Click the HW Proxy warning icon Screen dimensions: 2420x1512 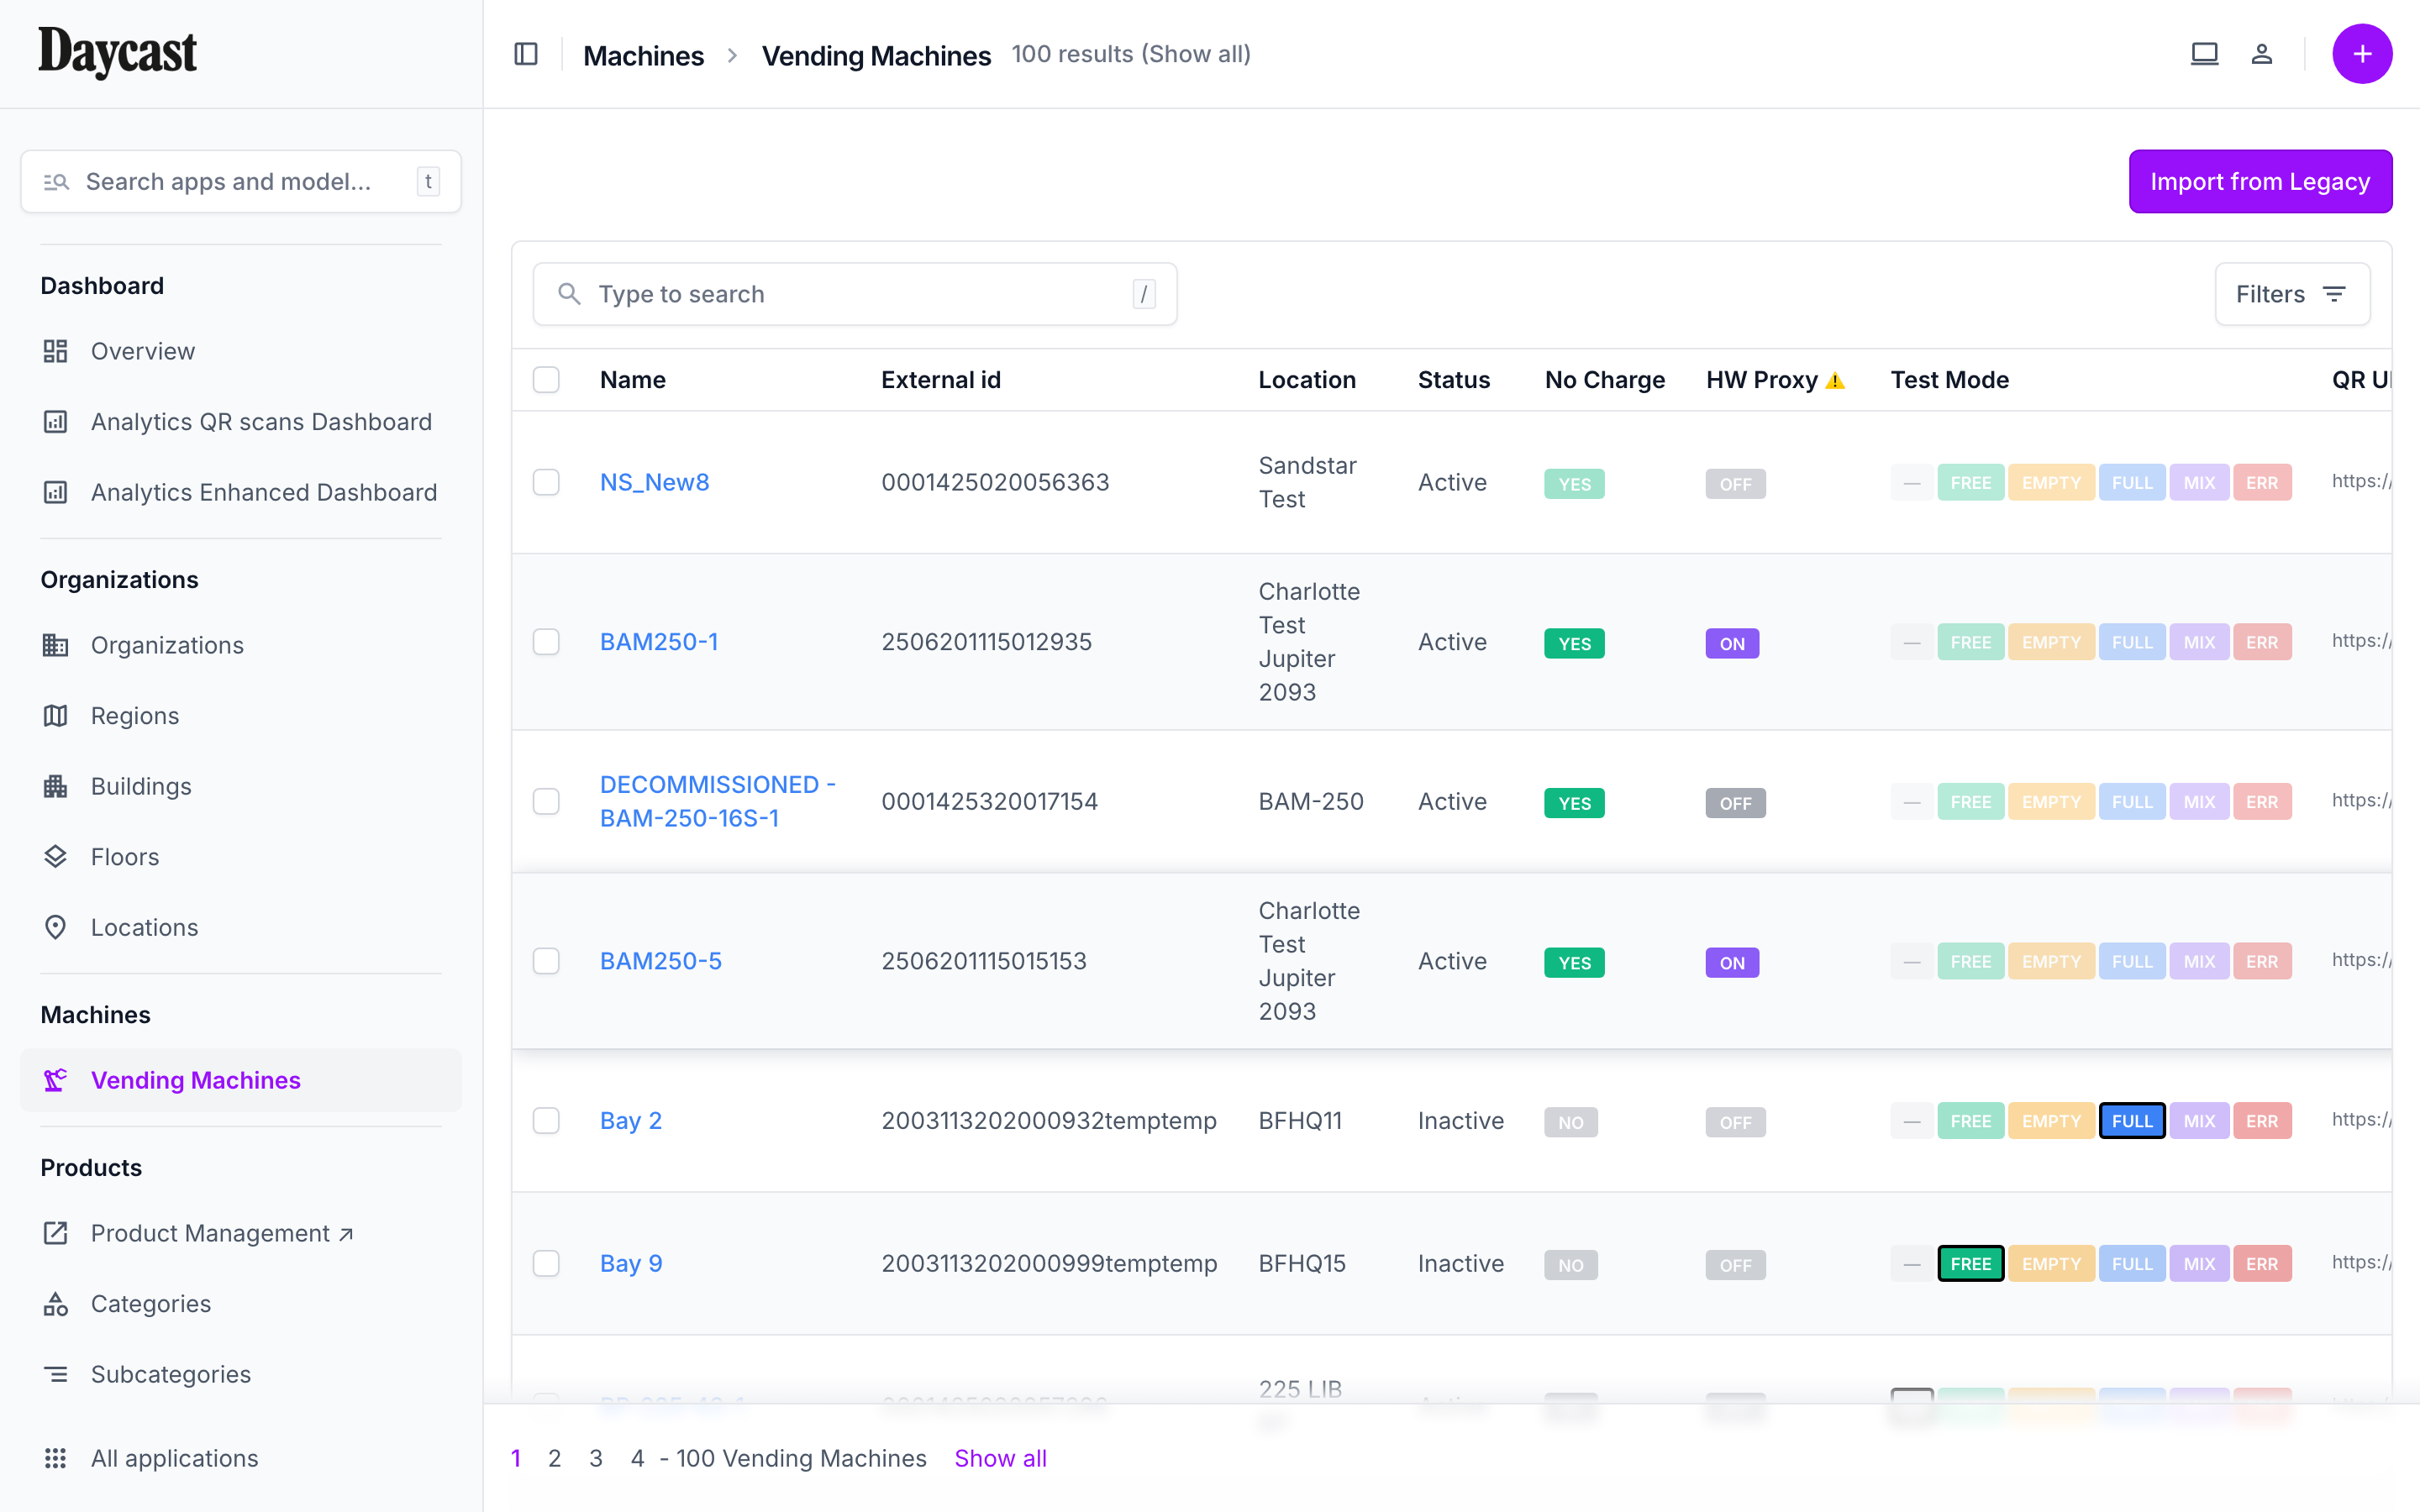[x=1835, y=381]
